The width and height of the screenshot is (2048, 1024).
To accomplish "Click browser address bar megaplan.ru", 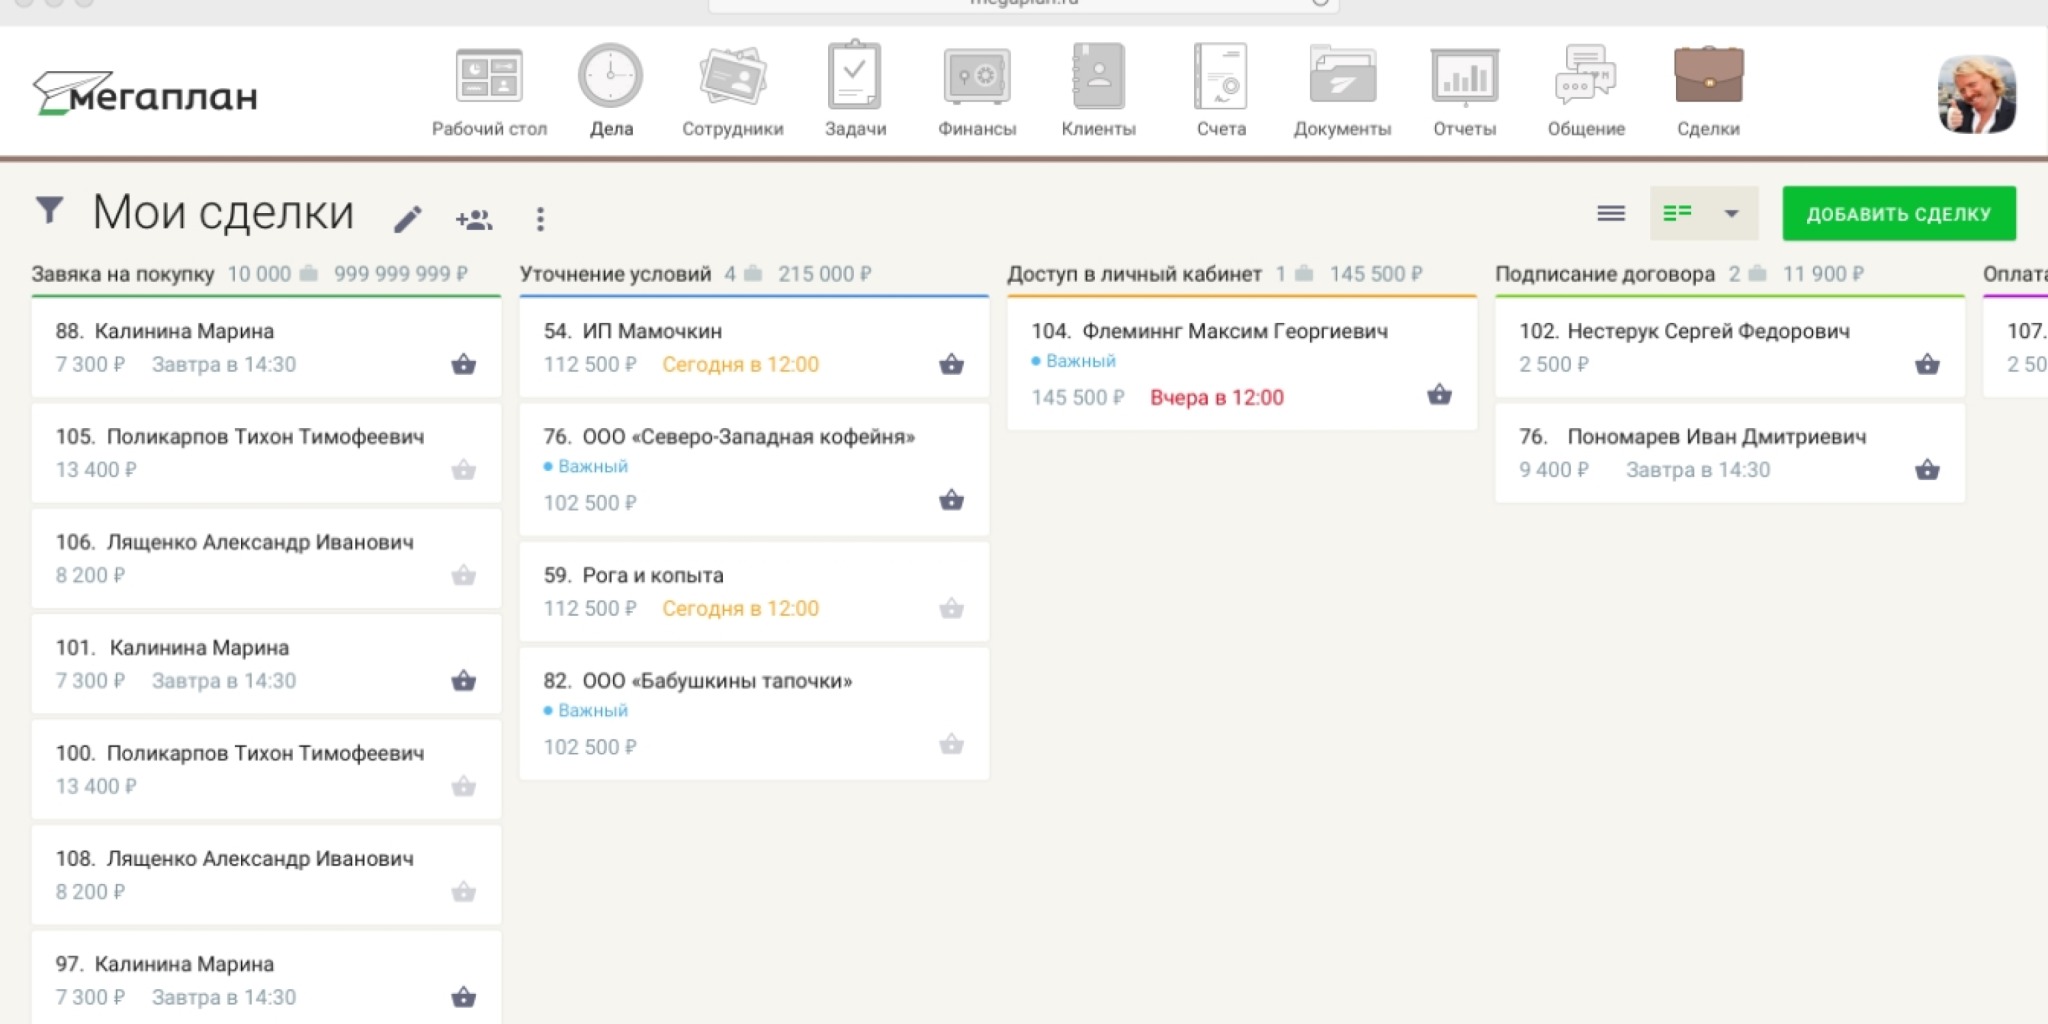I will (1024, 5).
